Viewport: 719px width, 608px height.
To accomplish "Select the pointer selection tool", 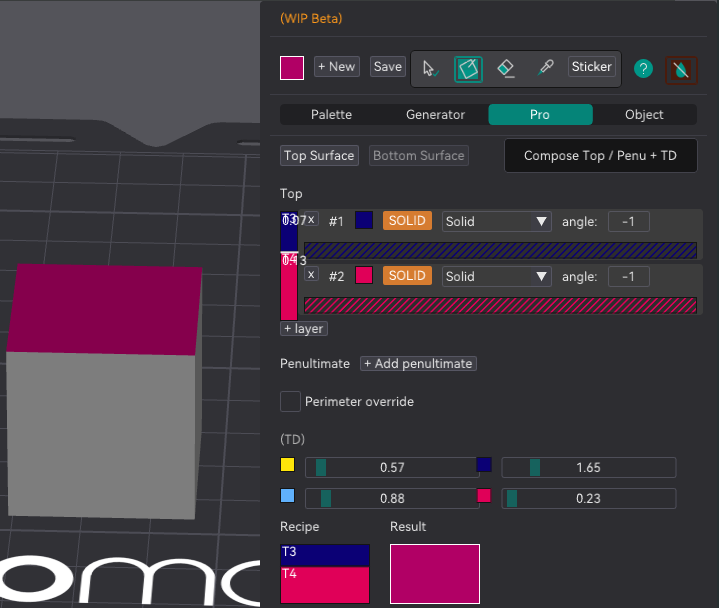I will pos(430,69).
